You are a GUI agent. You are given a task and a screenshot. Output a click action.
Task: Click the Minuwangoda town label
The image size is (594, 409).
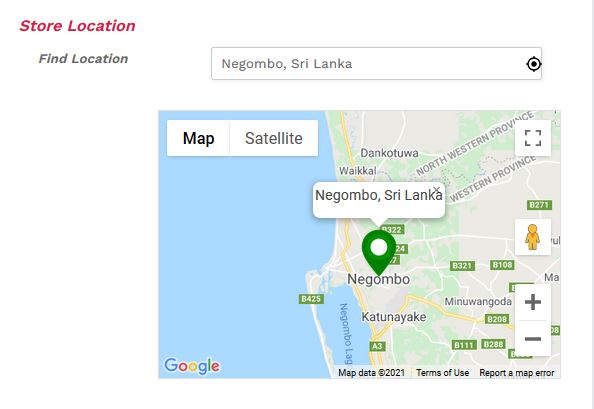coord(478,302)
